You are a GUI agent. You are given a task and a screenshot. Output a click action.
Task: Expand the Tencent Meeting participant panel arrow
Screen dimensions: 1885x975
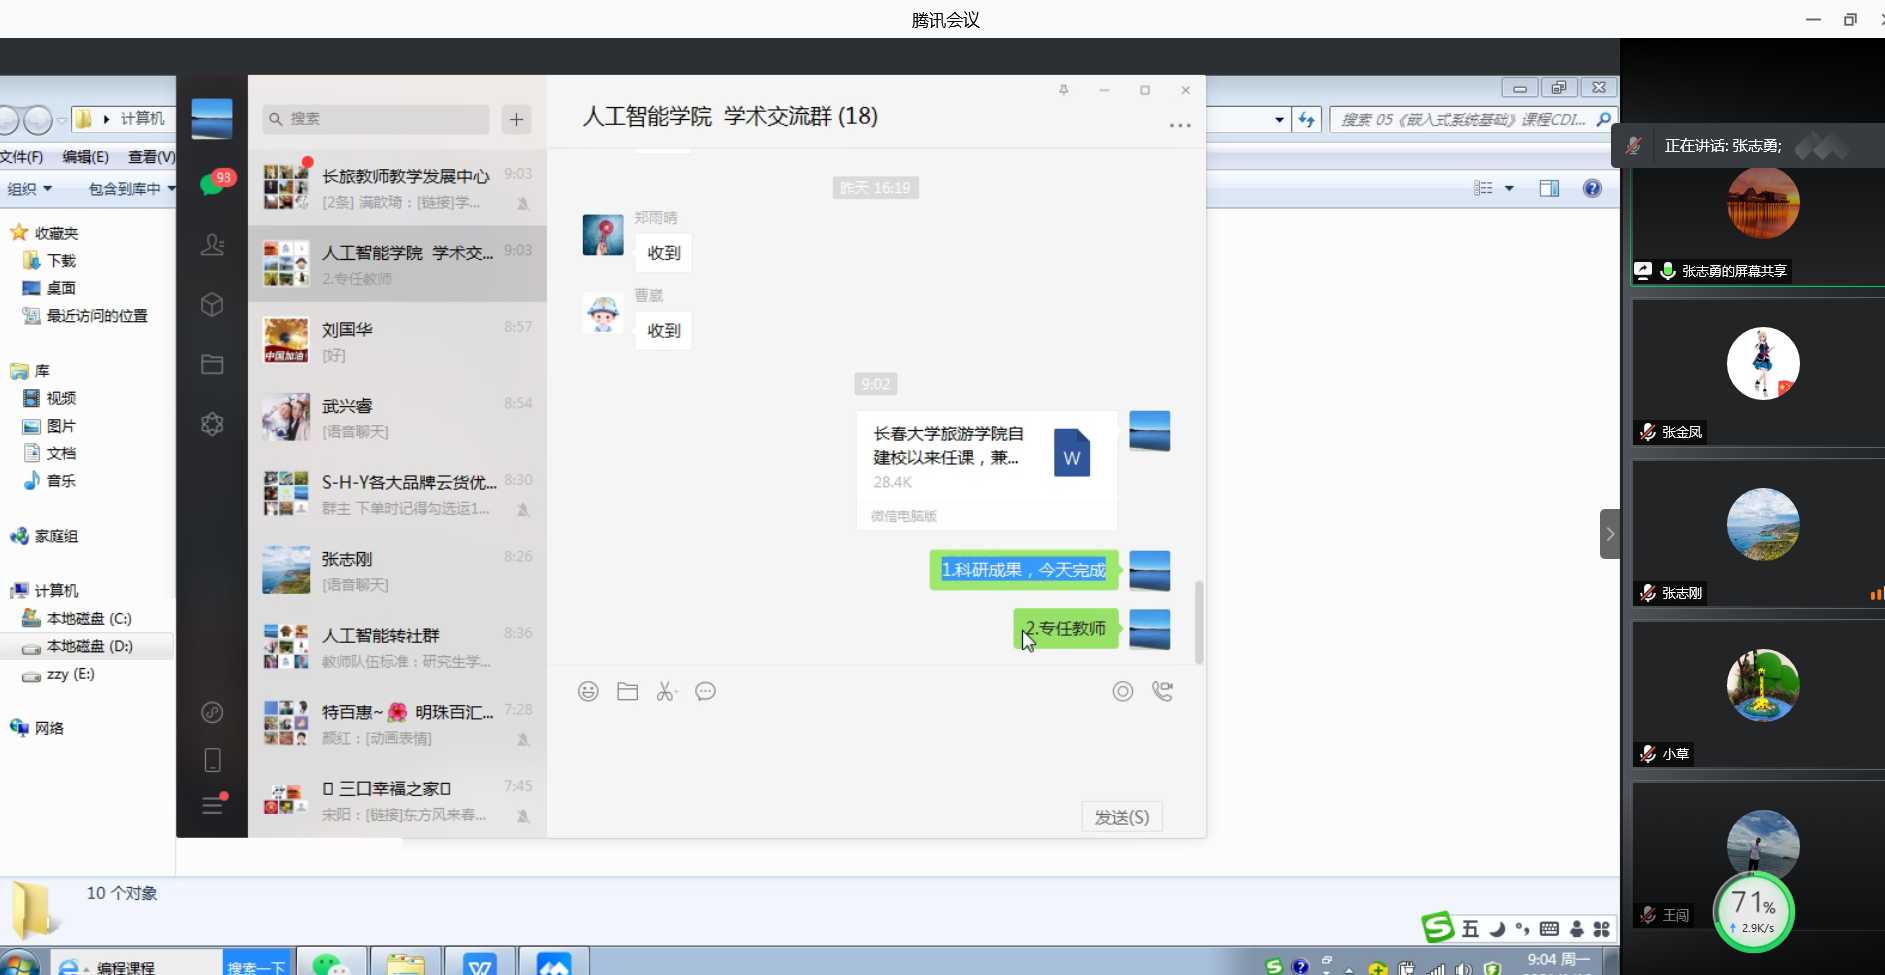pos(1610,534)
